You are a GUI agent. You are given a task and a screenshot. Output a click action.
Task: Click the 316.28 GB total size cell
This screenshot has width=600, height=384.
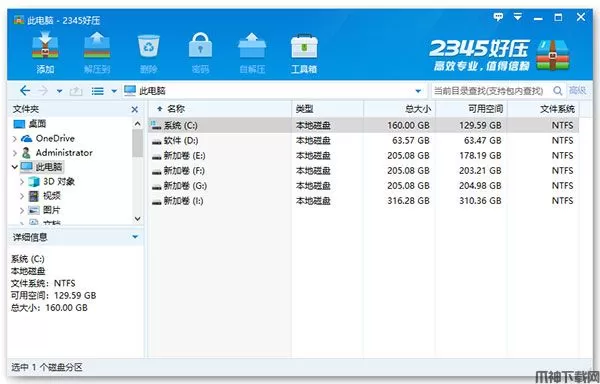(408, 201)
